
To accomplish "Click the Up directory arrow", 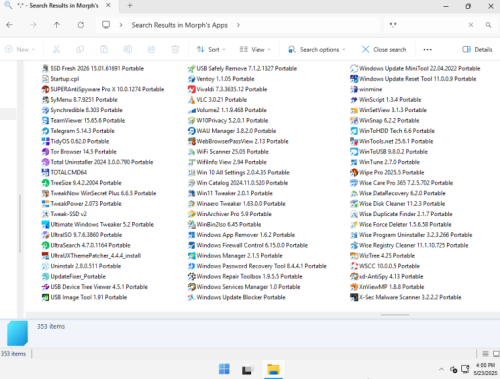I will click(57, 25).
